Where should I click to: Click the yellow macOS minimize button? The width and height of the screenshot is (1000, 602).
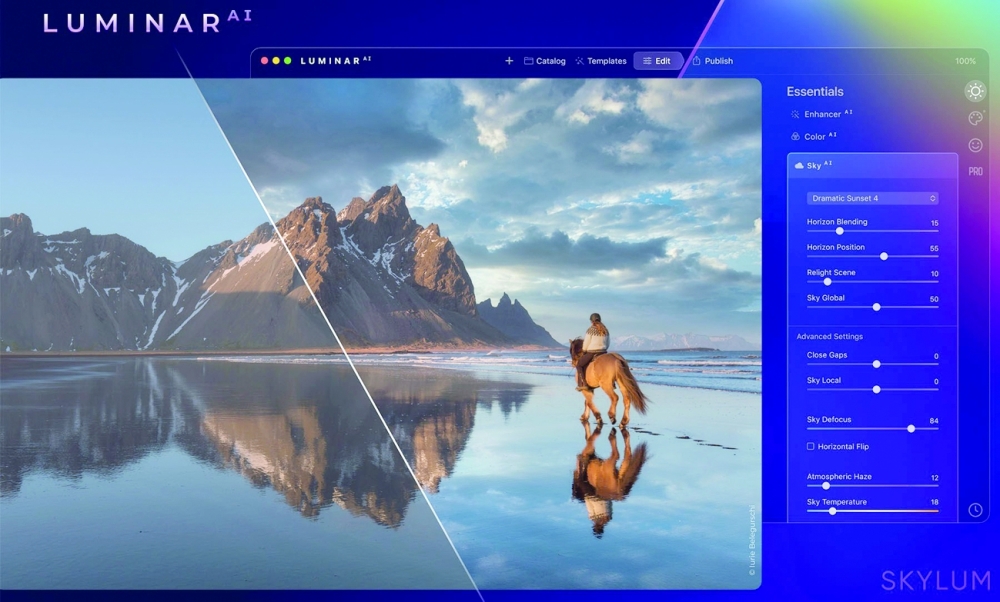click(x=276, y=61)
